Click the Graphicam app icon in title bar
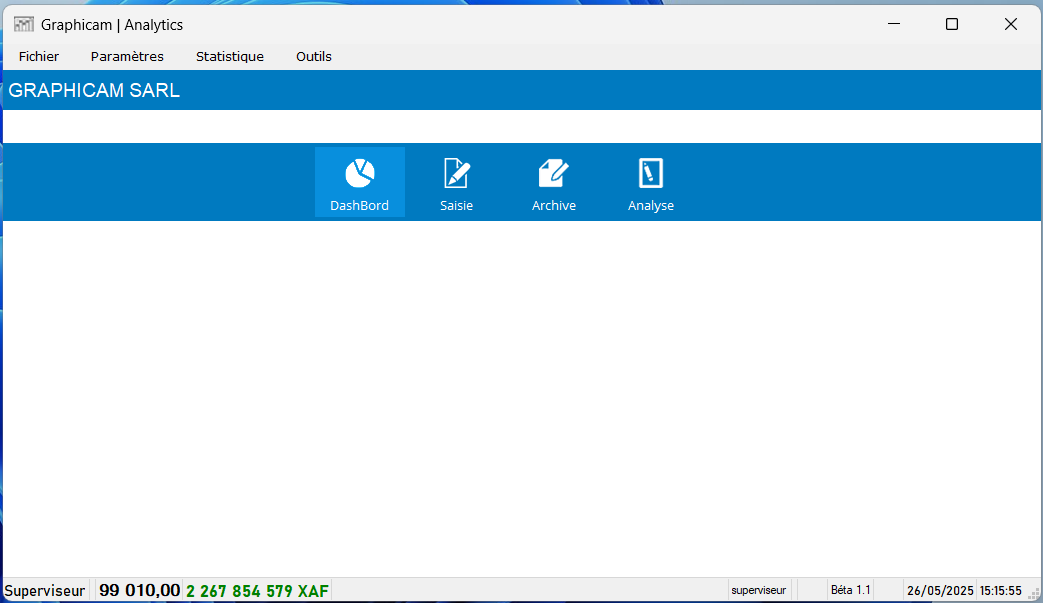This screenshot has height=603, width=1043. (x=24, y=24)
